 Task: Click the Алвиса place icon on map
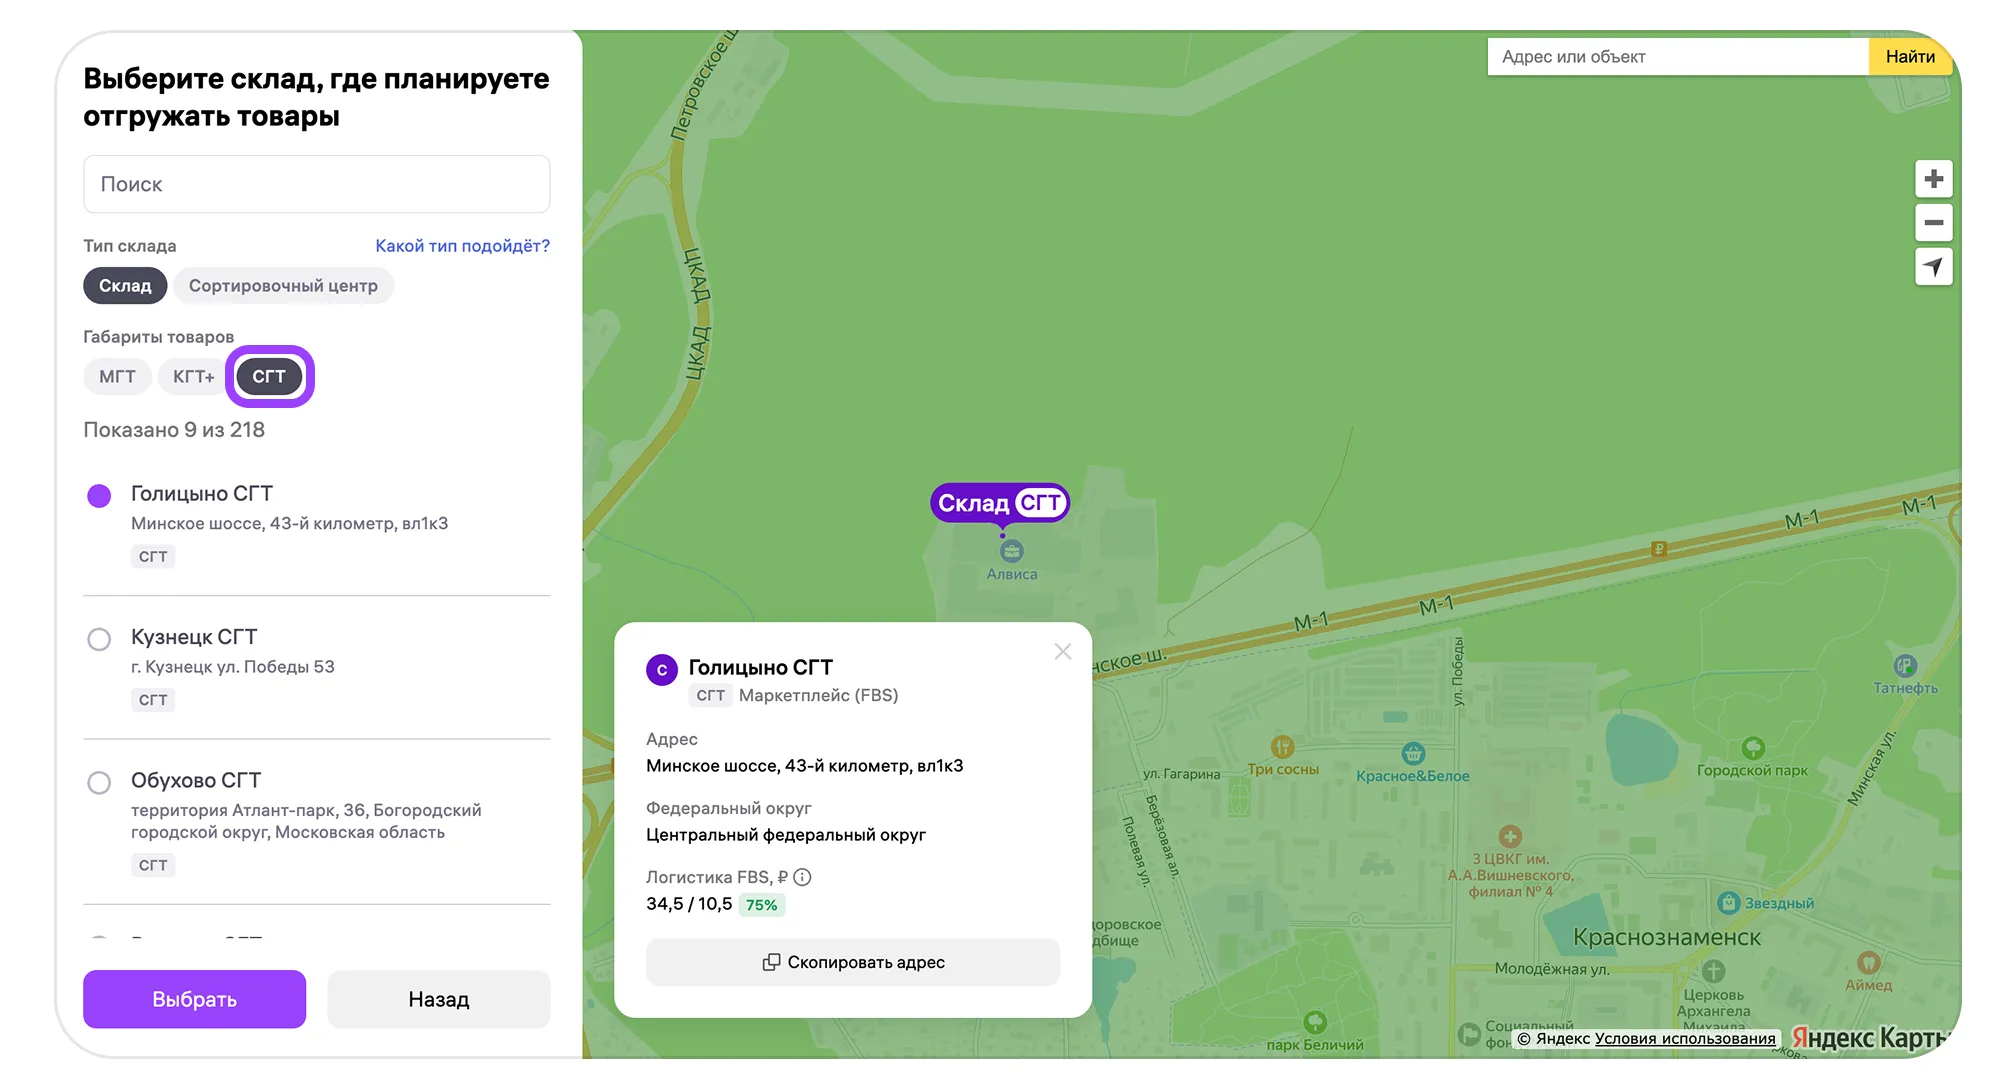pos(1011,551)
